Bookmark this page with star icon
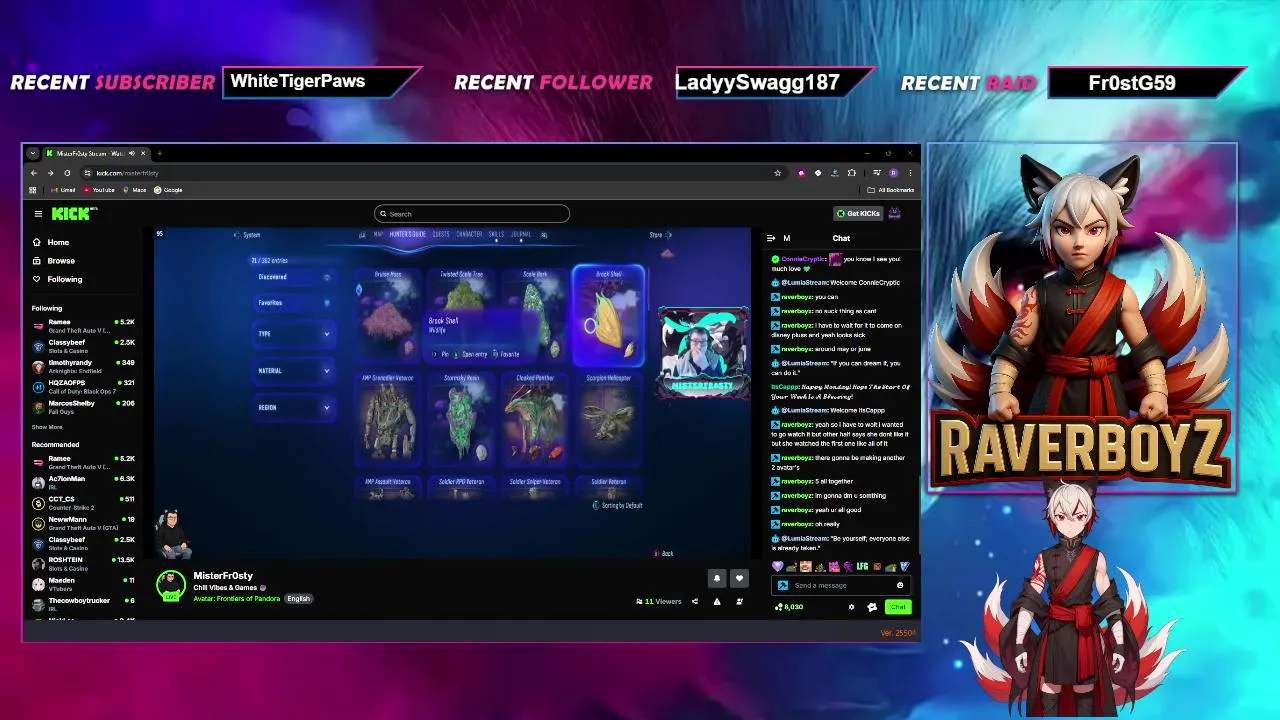 coord(777,173)
